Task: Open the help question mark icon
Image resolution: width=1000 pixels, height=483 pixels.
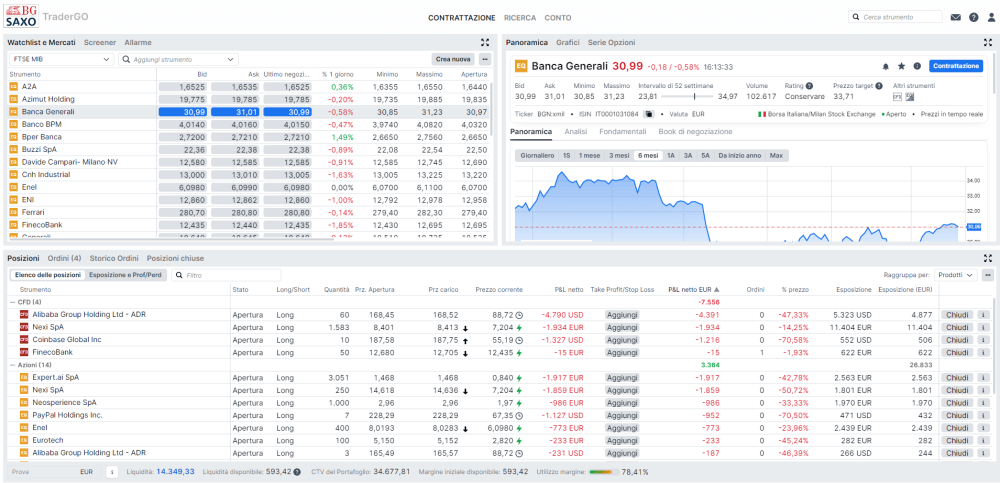Action: tap(973, 17)
